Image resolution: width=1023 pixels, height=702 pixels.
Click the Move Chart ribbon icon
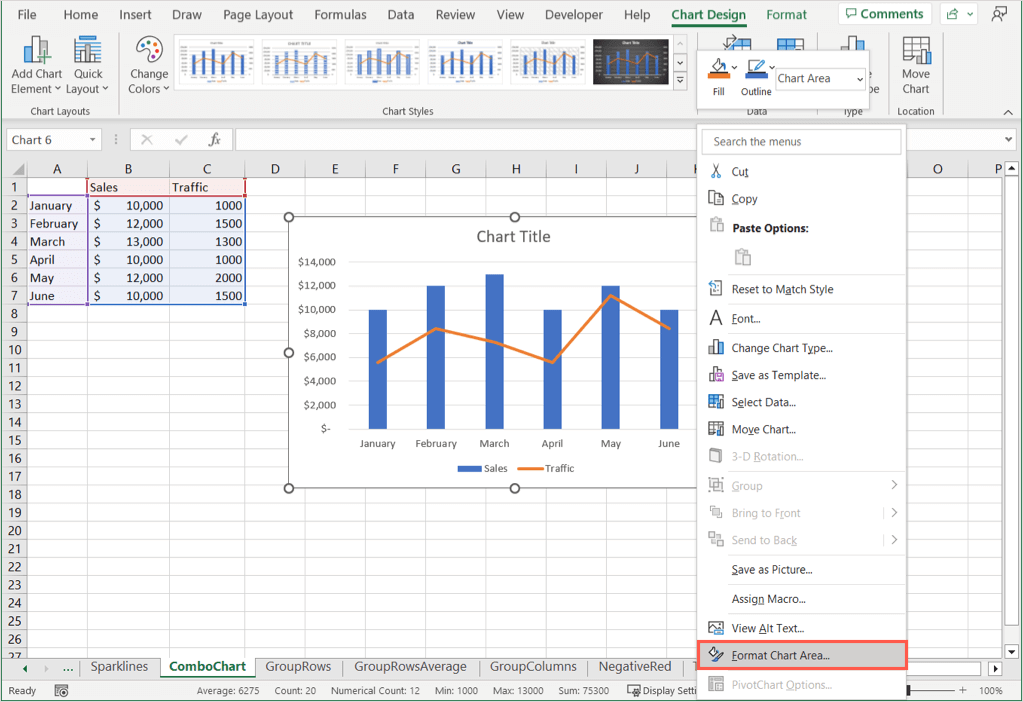(x=915, y=52)
